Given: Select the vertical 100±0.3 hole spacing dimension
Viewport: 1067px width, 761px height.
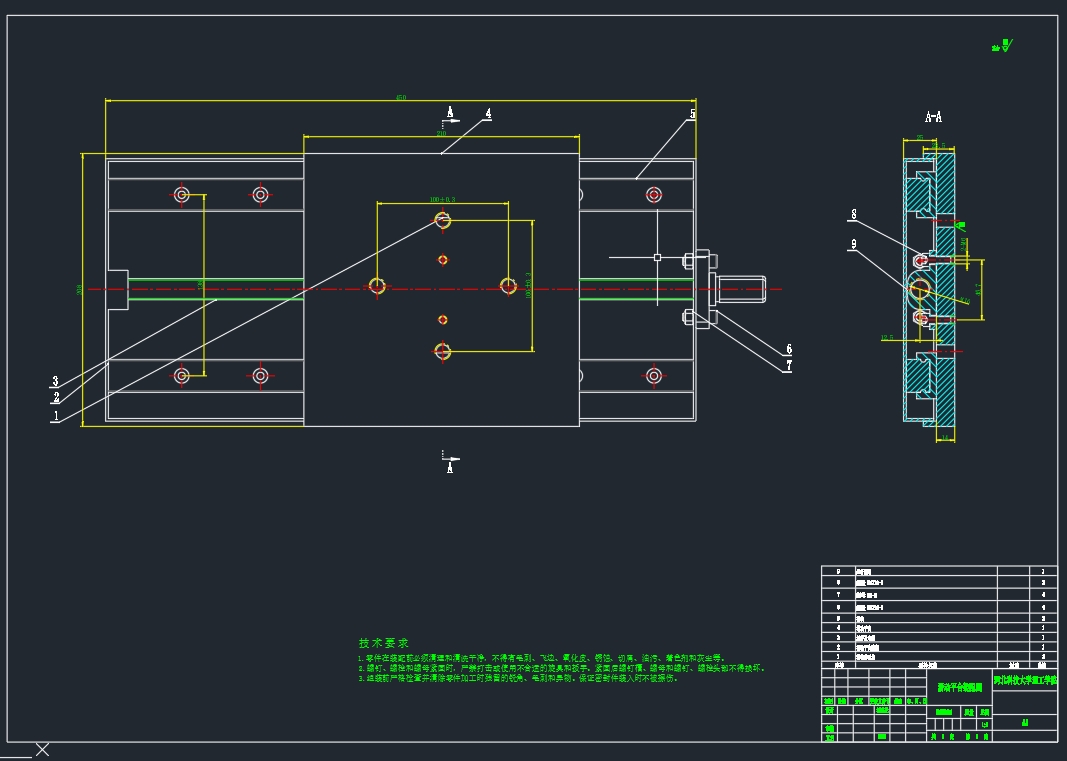Looking at the screenshot, I should (x=529, y=286).
